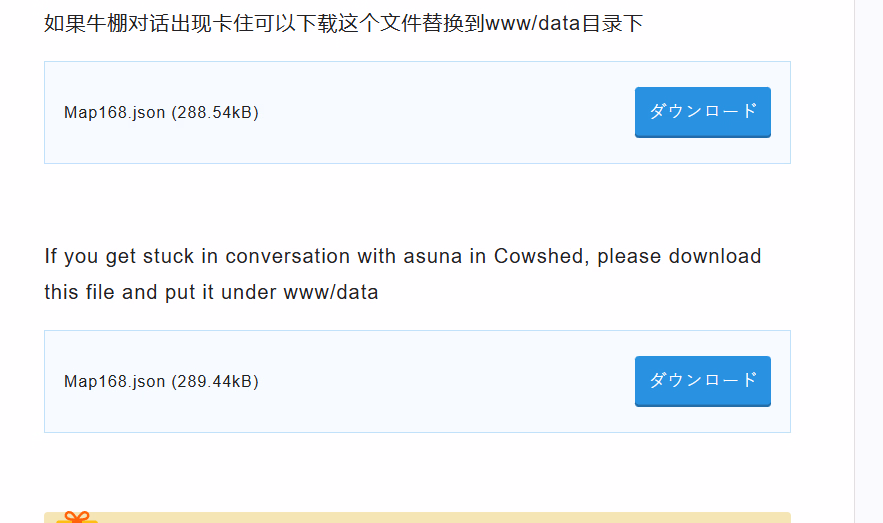
Task: Click the gift box icon
Action: tap(77, 517)
